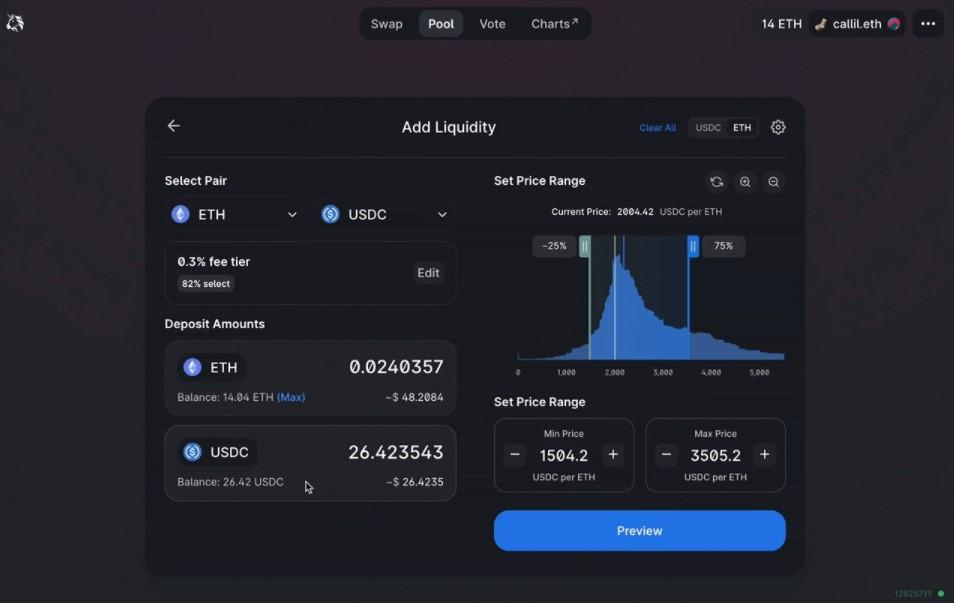Reset the price chart with refresh icon
The image size is (954, 603).
pos(716,182)
